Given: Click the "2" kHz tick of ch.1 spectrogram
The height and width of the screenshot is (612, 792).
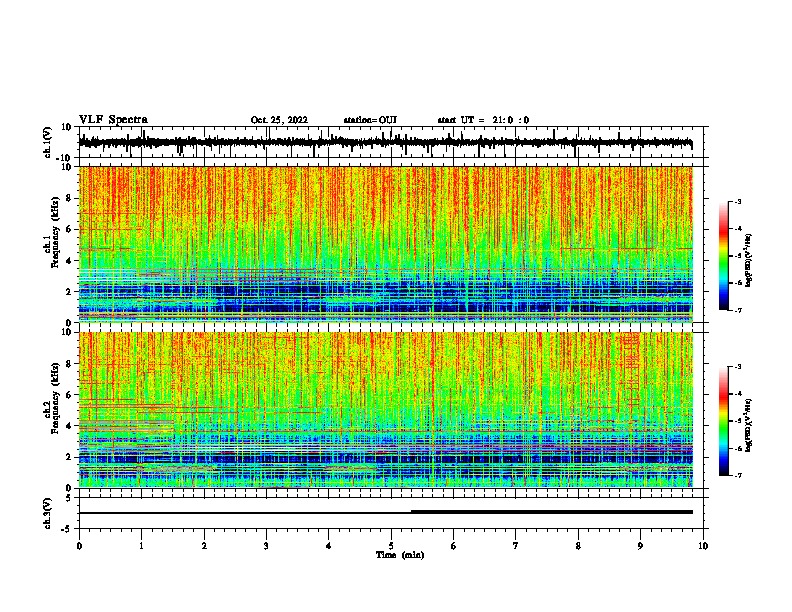Looking at the screenshot, I should click(x=69, y=291).
